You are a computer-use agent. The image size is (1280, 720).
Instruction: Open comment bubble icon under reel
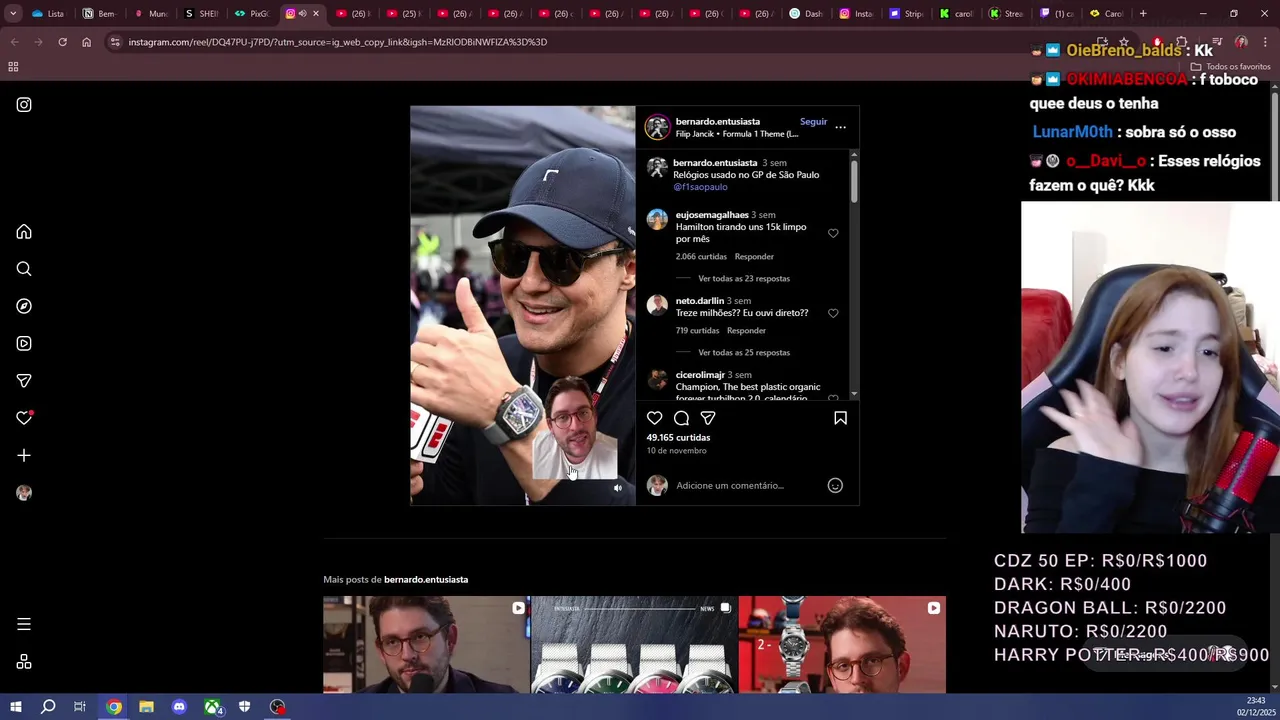(x=681, y=418)
